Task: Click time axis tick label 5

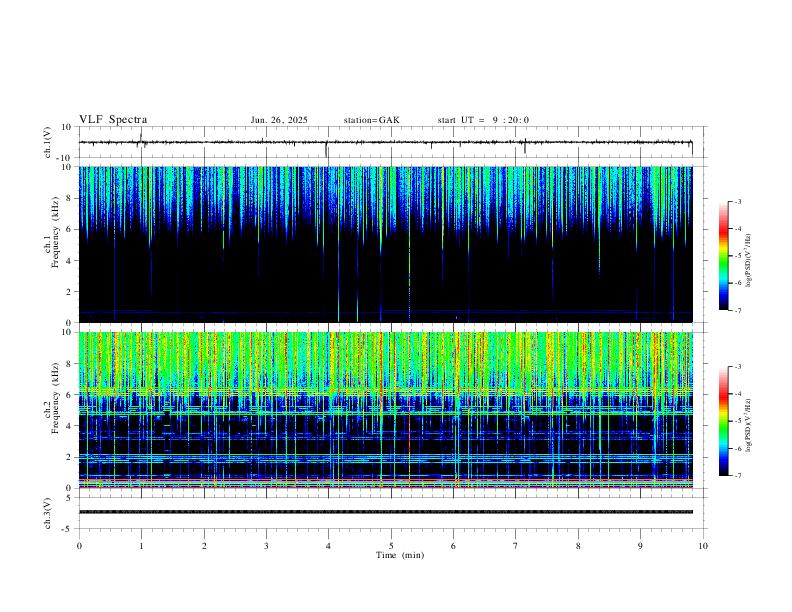Action: click(x=391, y=546)
